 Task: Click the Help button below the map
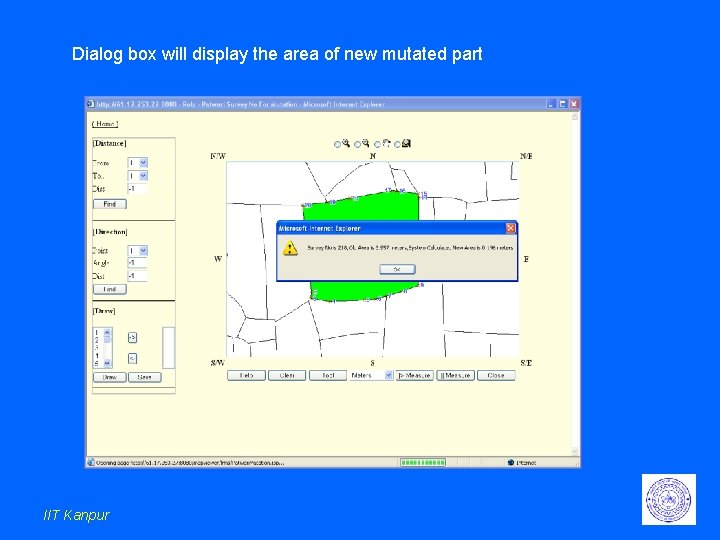pos(247,376)
